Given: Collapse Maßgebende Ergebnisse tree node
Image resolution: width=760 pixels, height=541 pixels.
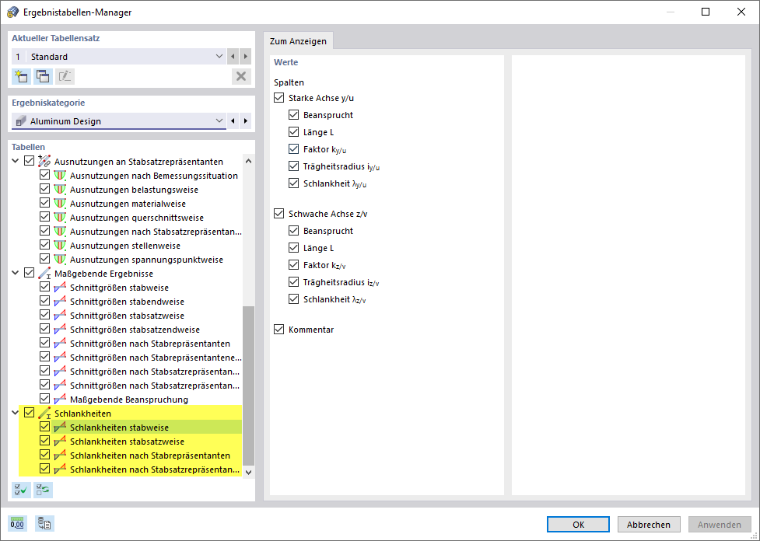Looking at the screenshot, I should click(x=16, y=273).
